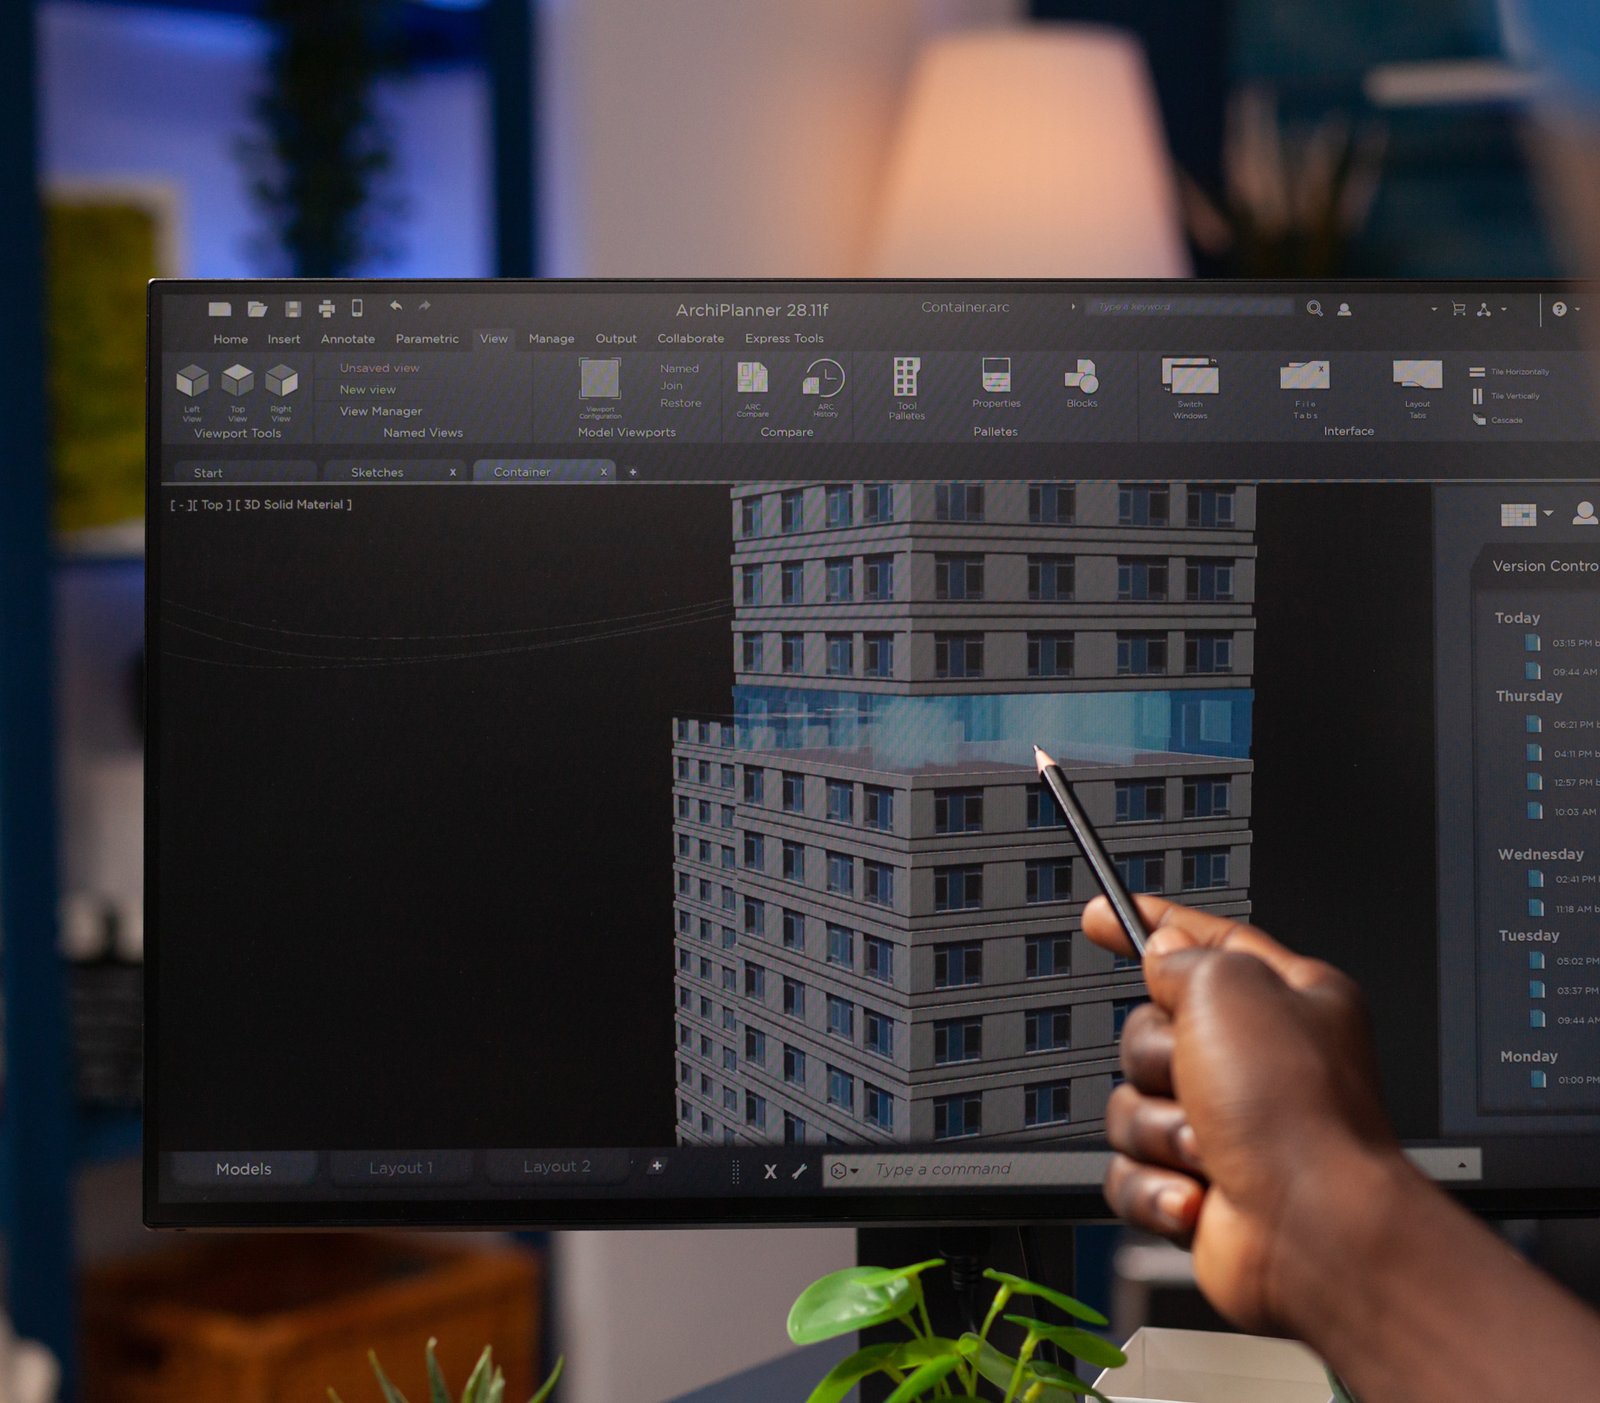Toggle Layout Tabs display

(1417, 376)
